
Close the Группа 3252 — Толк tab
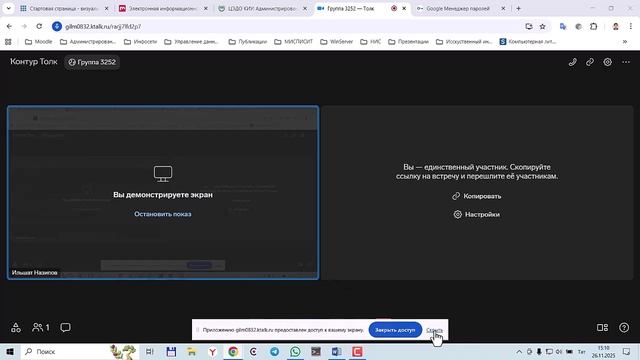[404, 8]
